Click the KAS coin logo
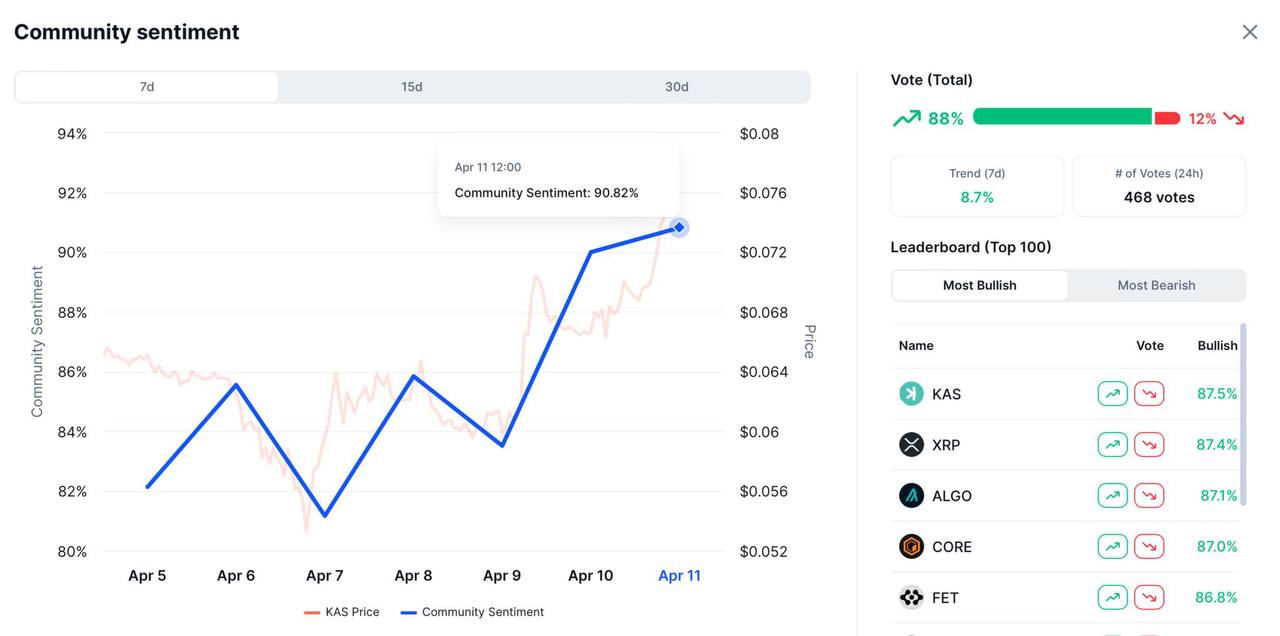 coord(911,394)
